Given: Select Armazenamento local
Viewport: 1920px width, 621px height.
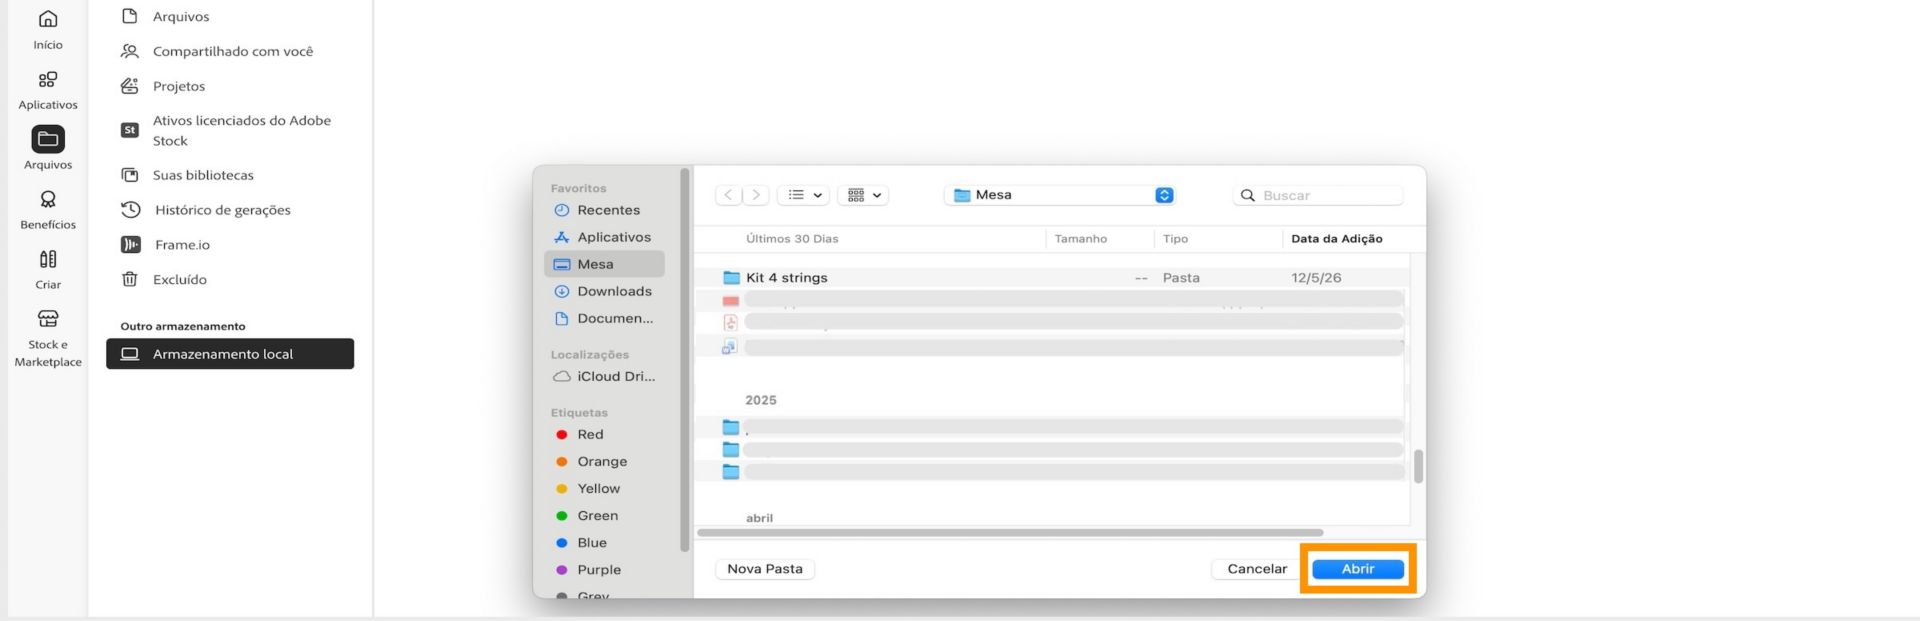Looking at the screenshot, I should [230, 354].
